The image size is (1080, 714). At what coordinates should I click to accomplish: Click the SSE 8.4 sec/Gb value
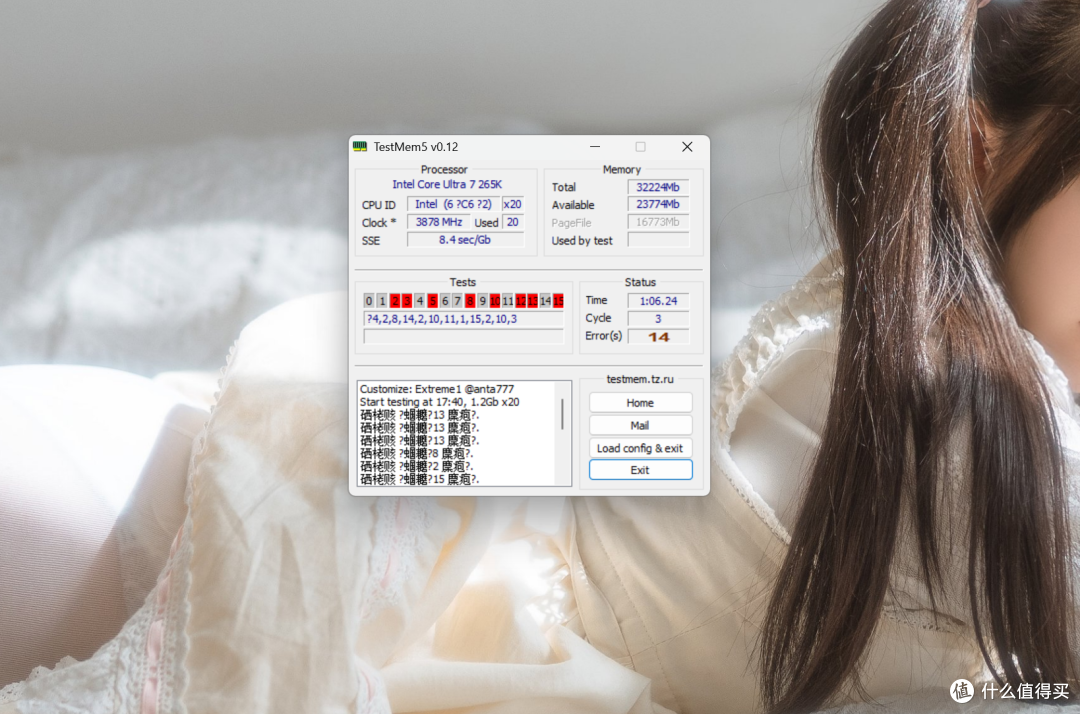click(x=465, y=240)
